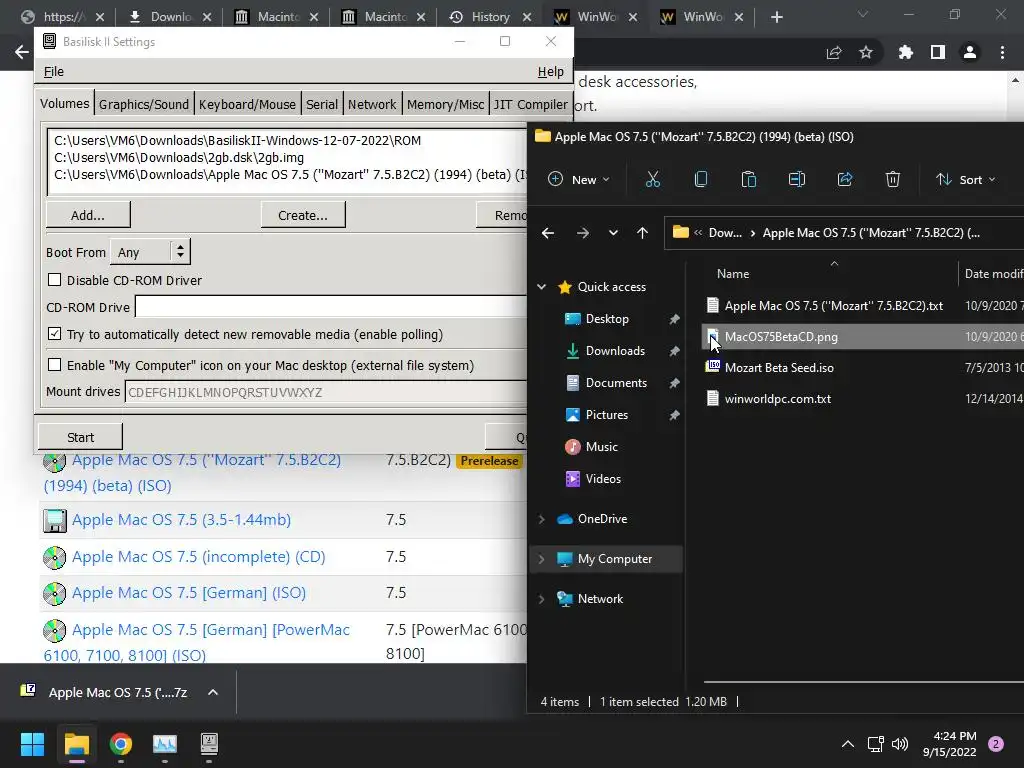Open Apple Mac OS 7.5 [German] (ISO) link
The height and width of the screenshot is (768, 1024).
click(189, 593)
